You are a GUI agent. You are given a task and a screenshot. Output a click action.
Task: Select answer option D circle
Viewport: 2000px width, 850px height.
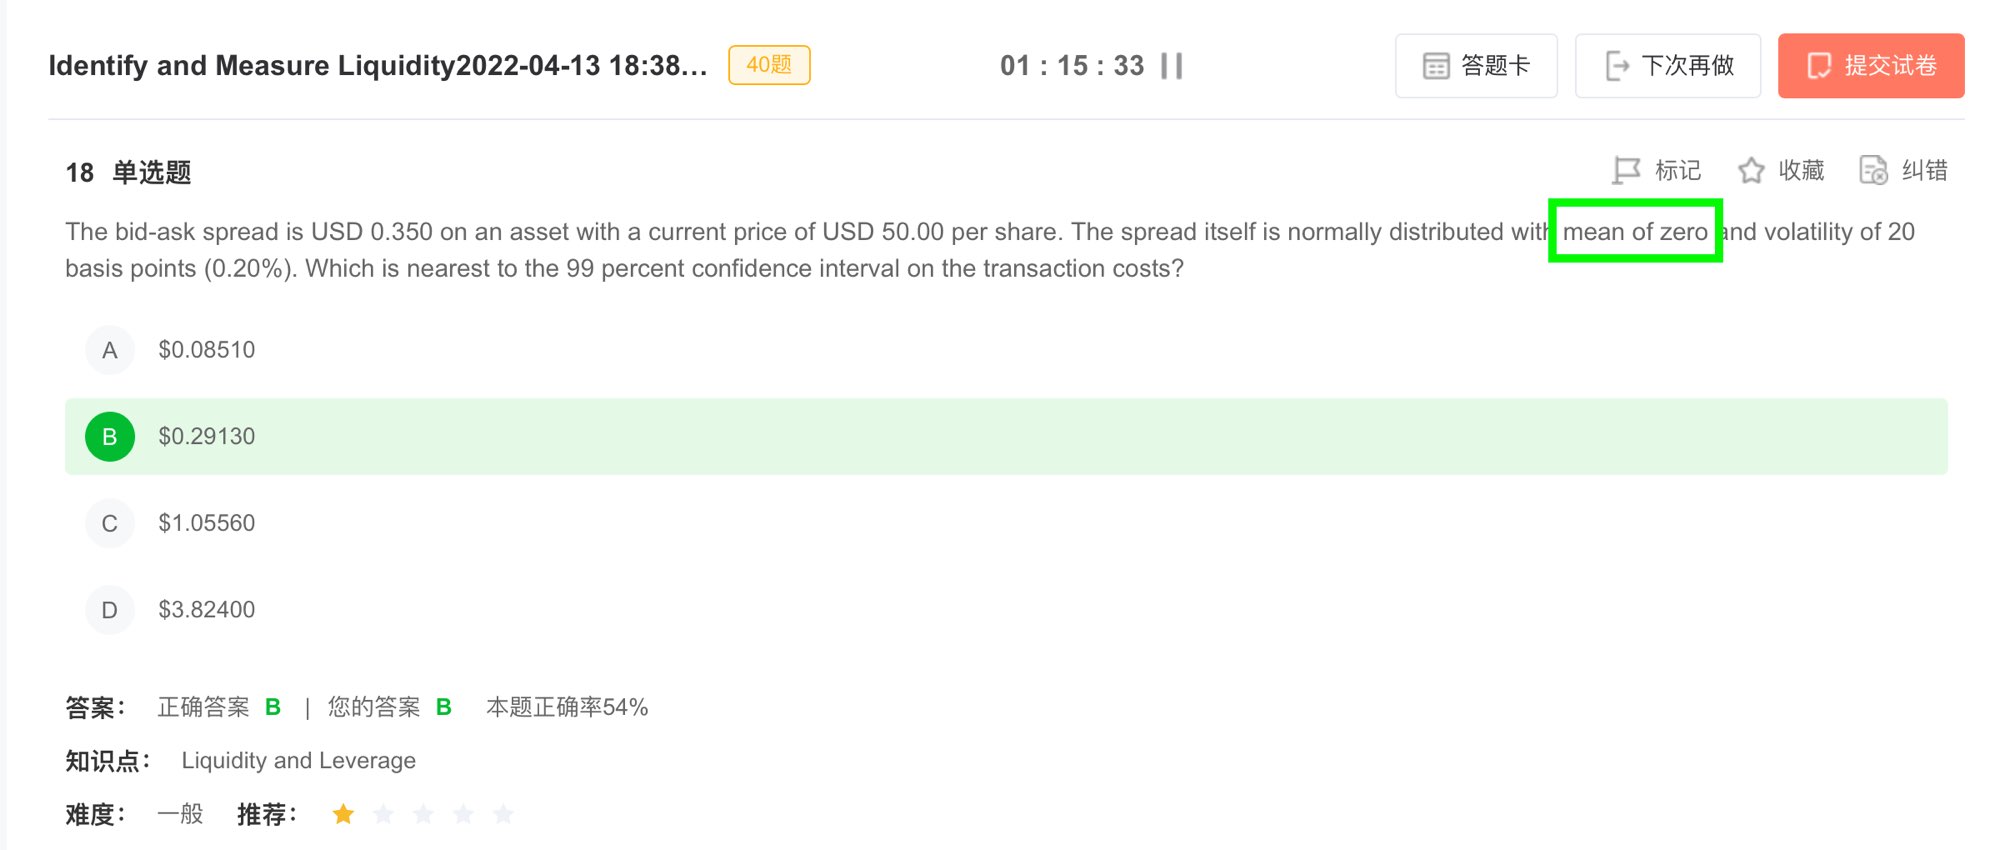pyautogui.click(x=110, y=610)
